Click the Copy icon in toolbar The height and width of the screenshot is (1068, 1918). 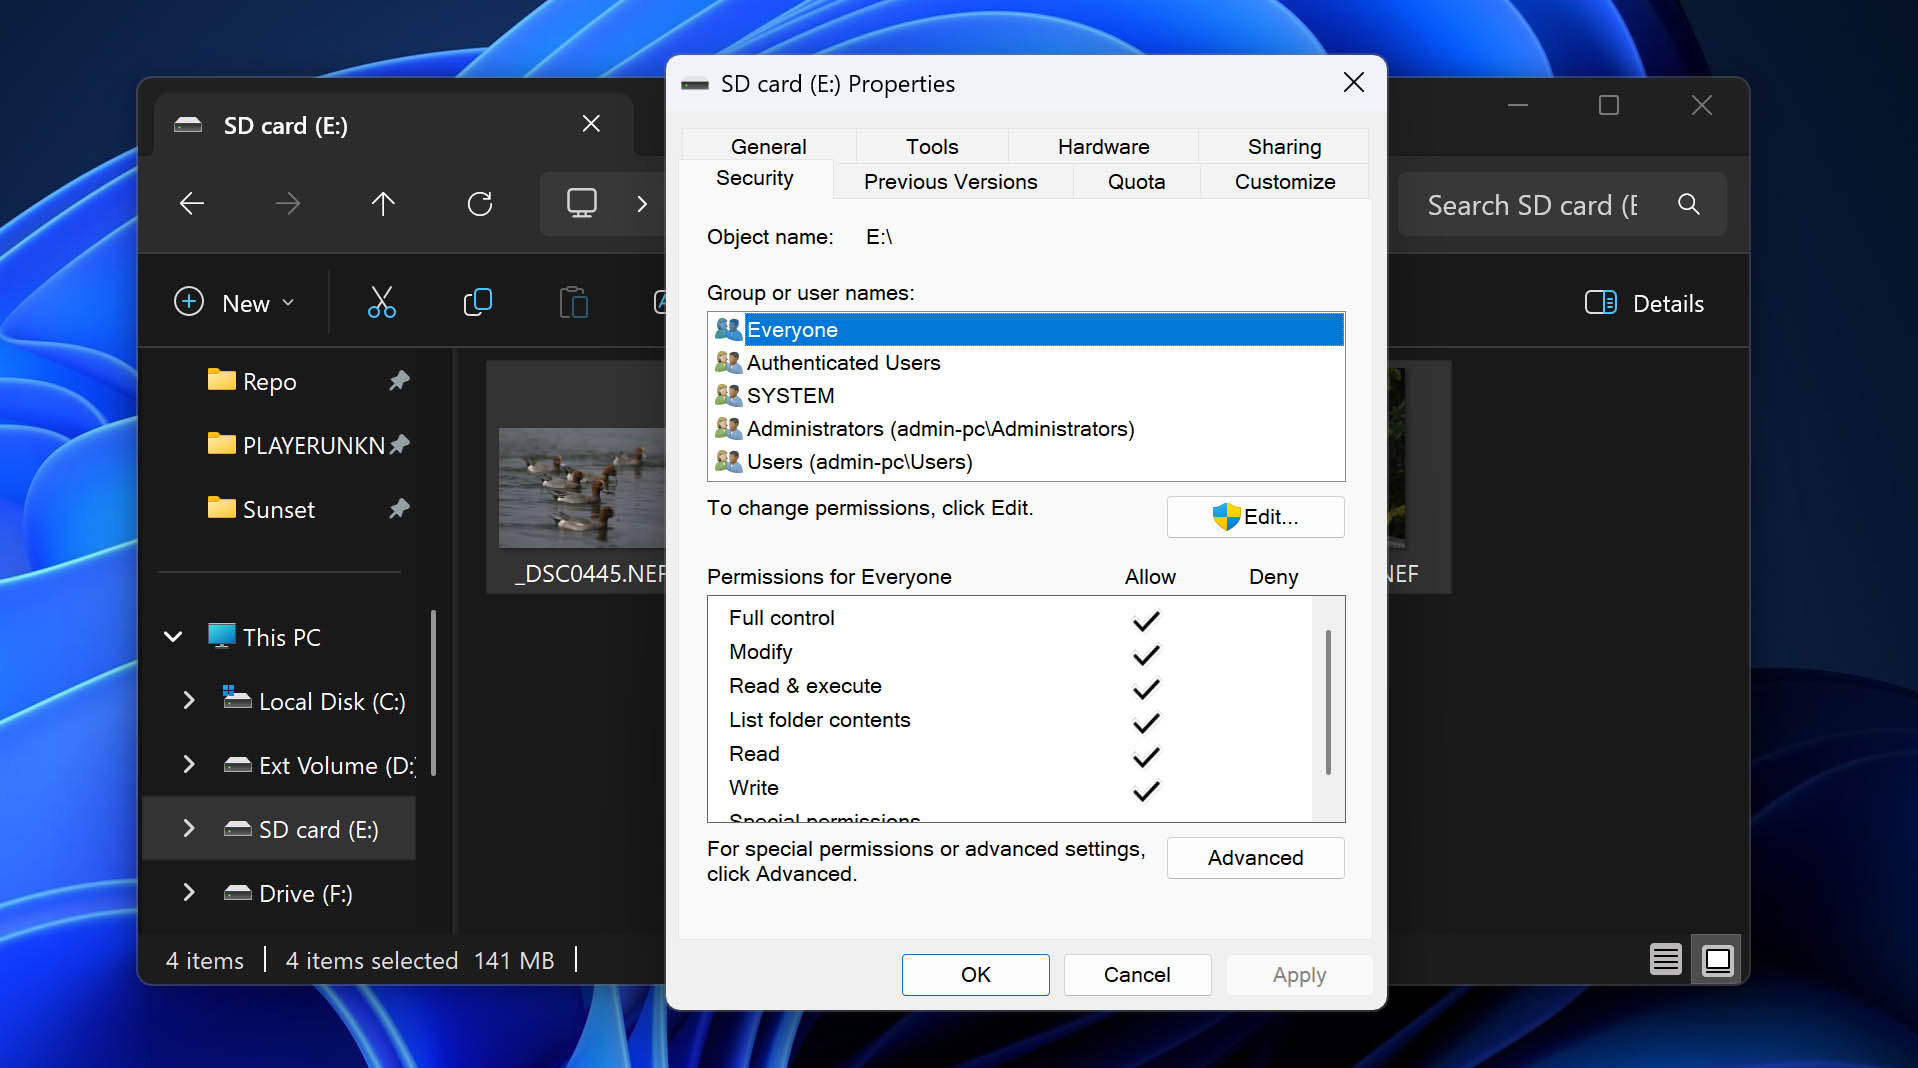[x=477, y=302]
